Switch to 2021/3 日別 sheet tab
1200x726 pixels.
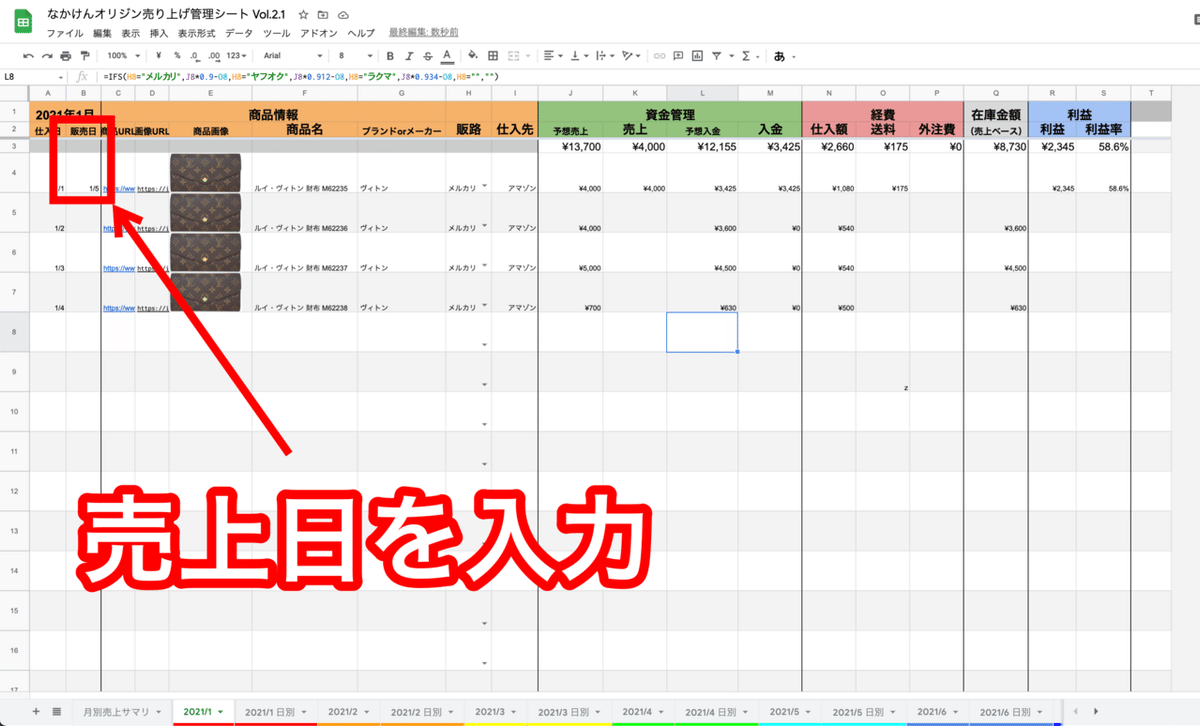click(568, 711)
